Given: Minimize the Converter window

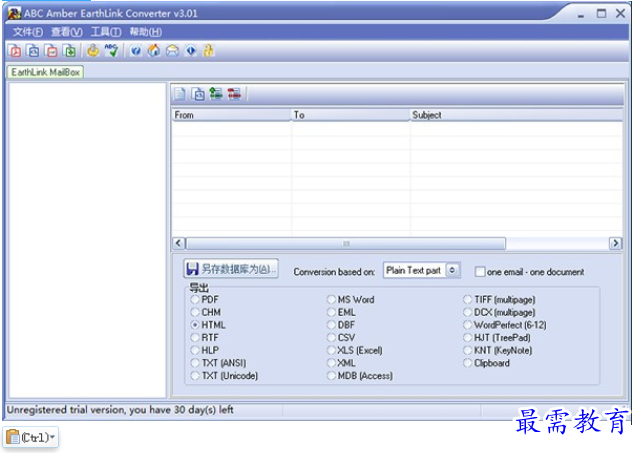Looking at the screenshot, I should point(581,15).
